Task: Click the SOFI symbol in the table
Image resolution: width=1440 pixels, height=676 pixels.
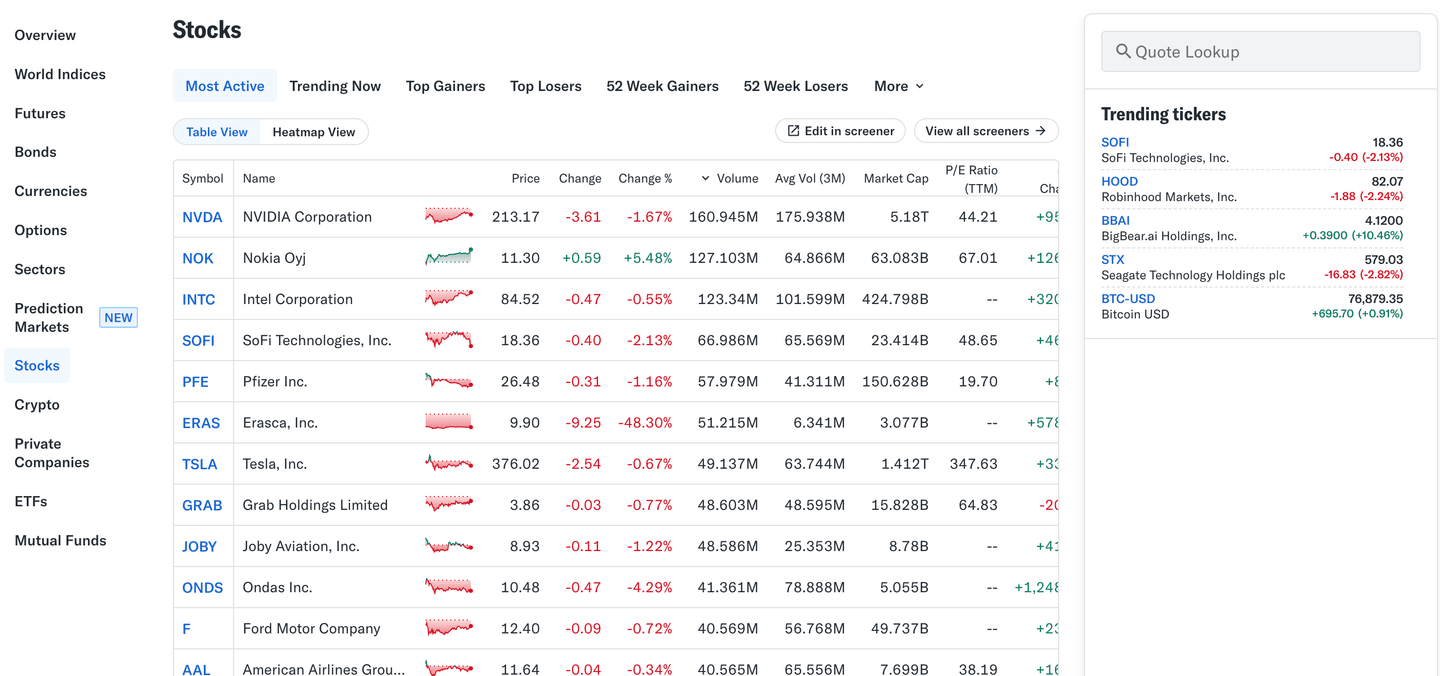Action: (x=198, y=340)
